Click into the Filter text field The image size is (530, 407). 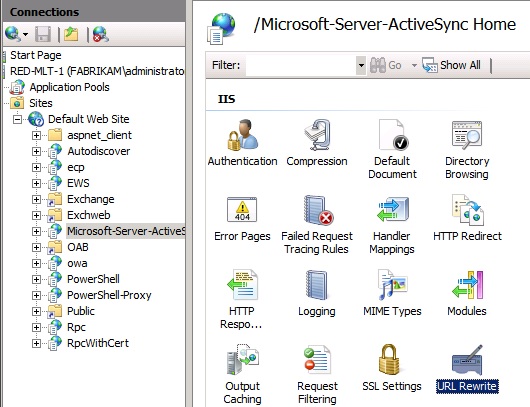pos(301,65)
